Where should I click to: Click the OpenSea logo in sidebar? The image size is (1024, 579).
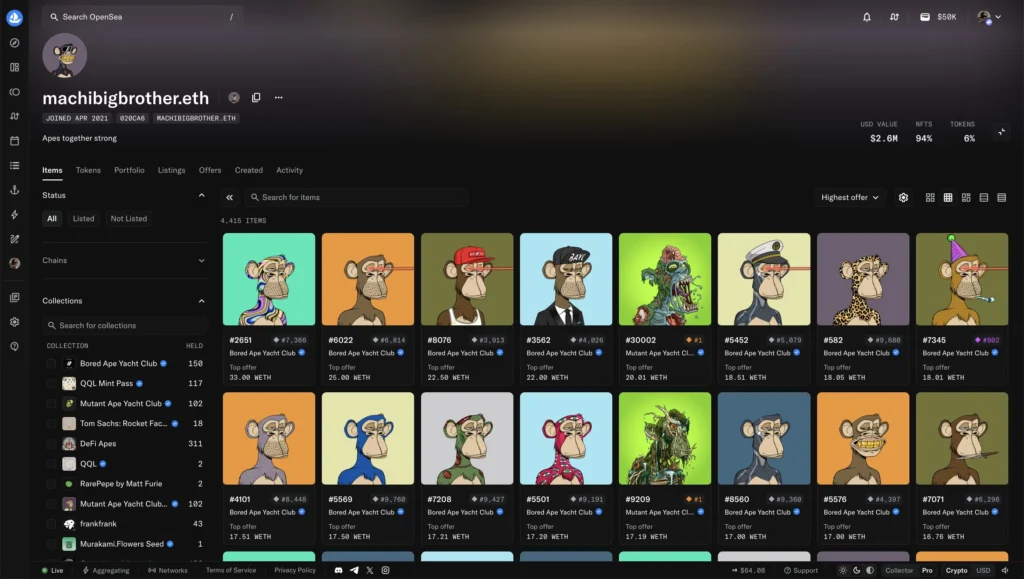[14, 18]
